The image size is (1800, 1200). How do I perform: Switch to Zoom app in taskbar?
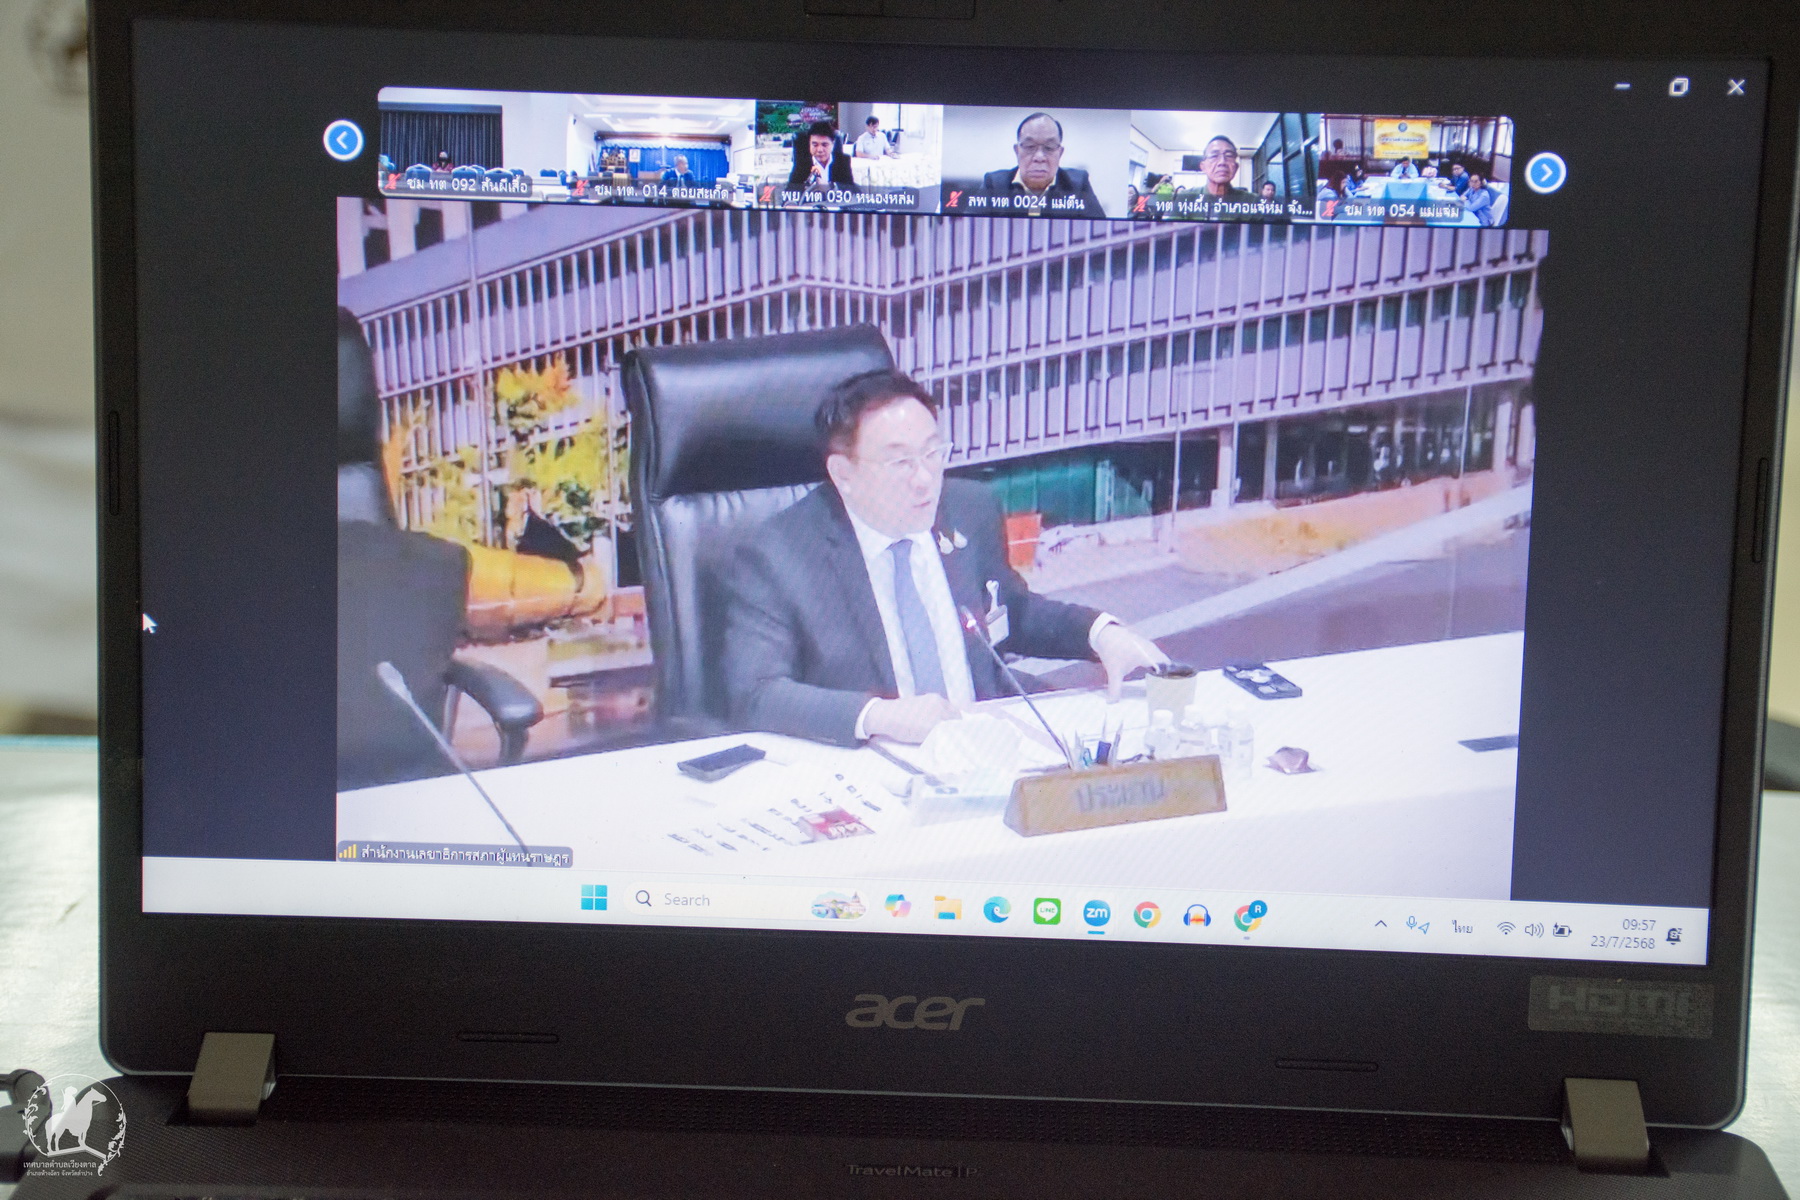pyautogui.click(x=1097, y=913)
